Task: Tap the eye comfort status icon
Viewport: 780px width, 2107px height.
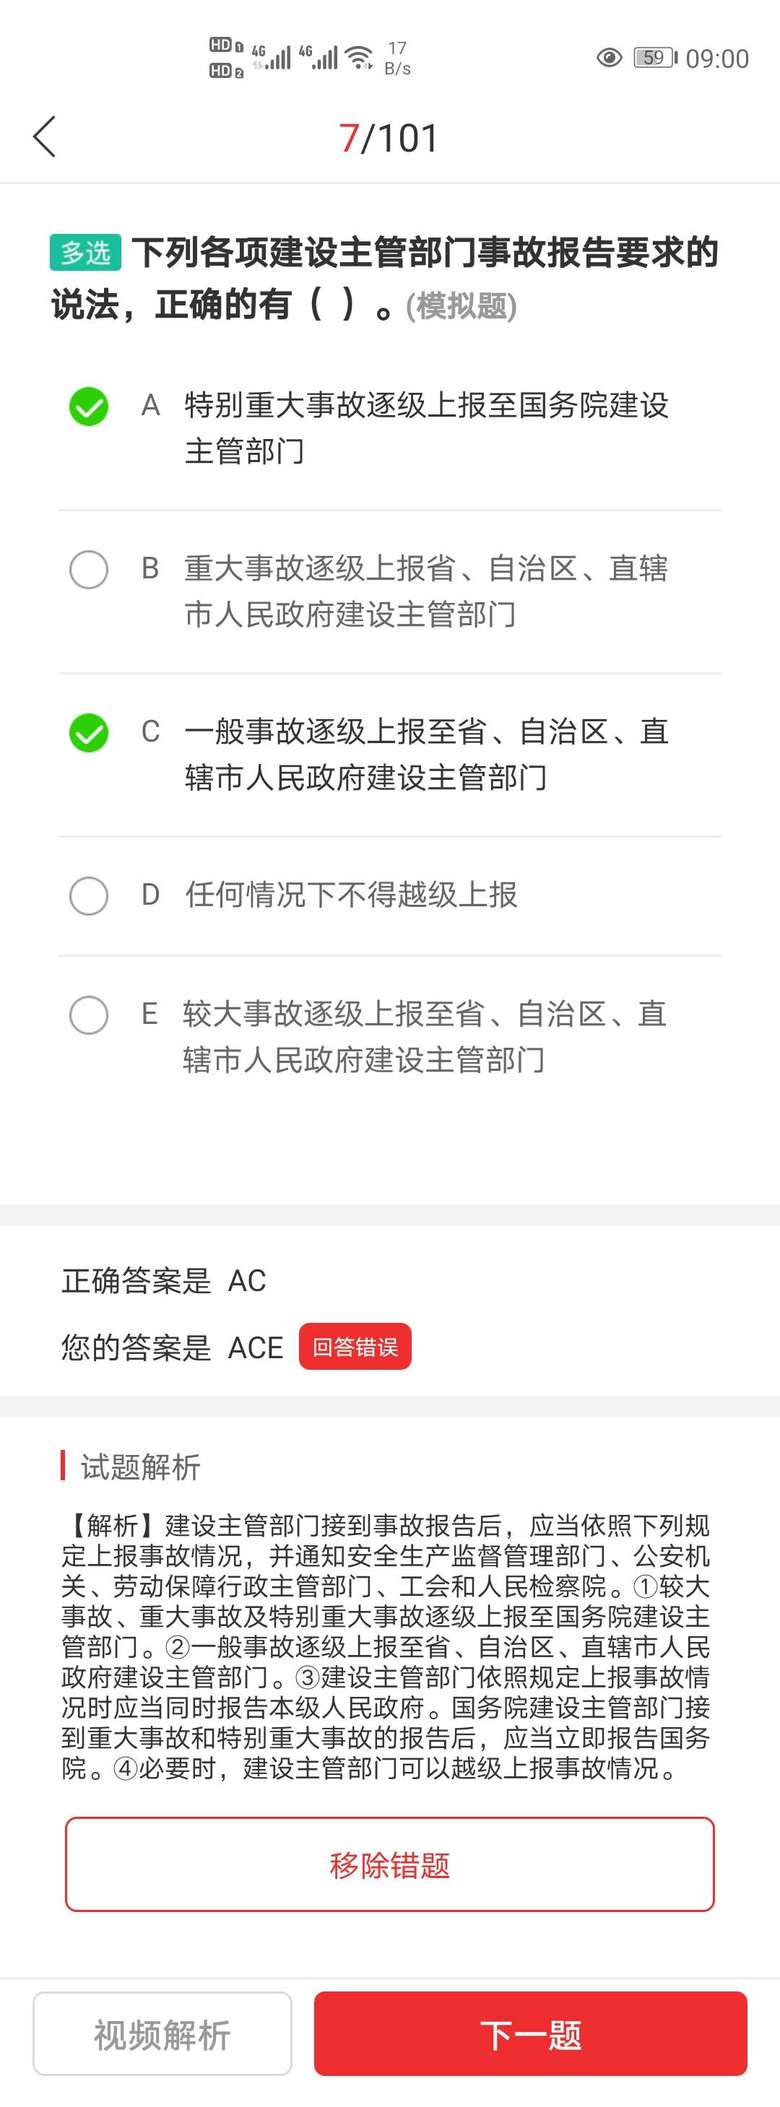Action: (x=609, y=58)
